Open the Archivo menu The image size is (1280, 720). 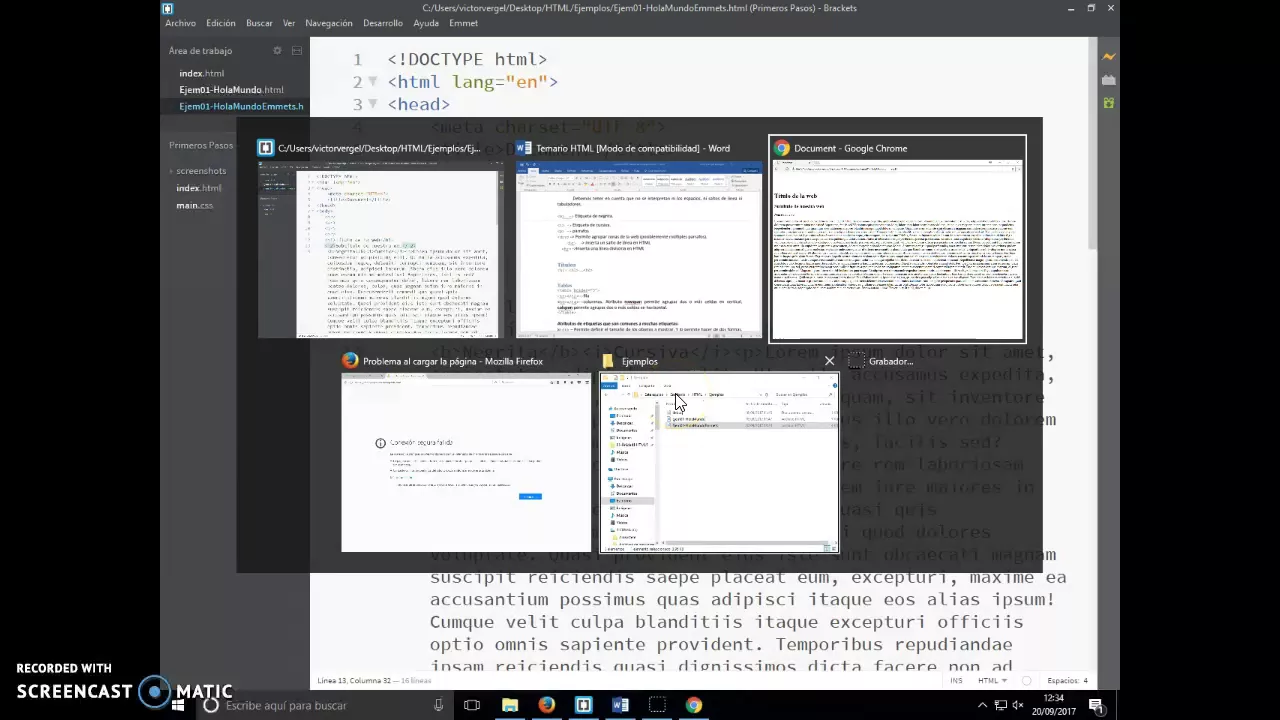(x=181, y=23)
